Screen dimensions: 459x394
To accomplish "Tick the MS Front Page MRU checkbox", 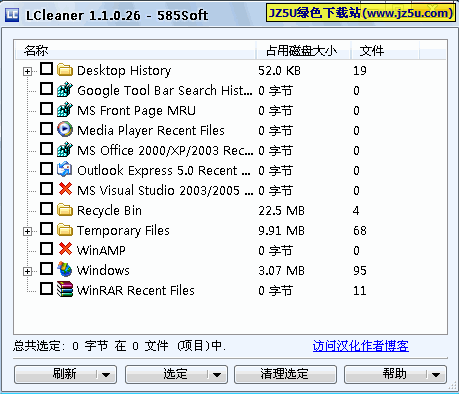I will coord(46,109).
